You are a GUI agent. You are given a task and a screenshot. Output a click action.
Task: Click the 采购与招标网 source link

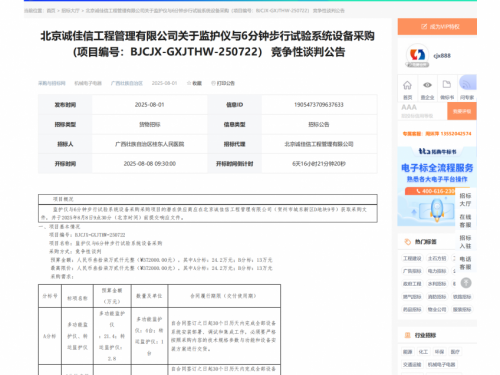click(52, 83)
